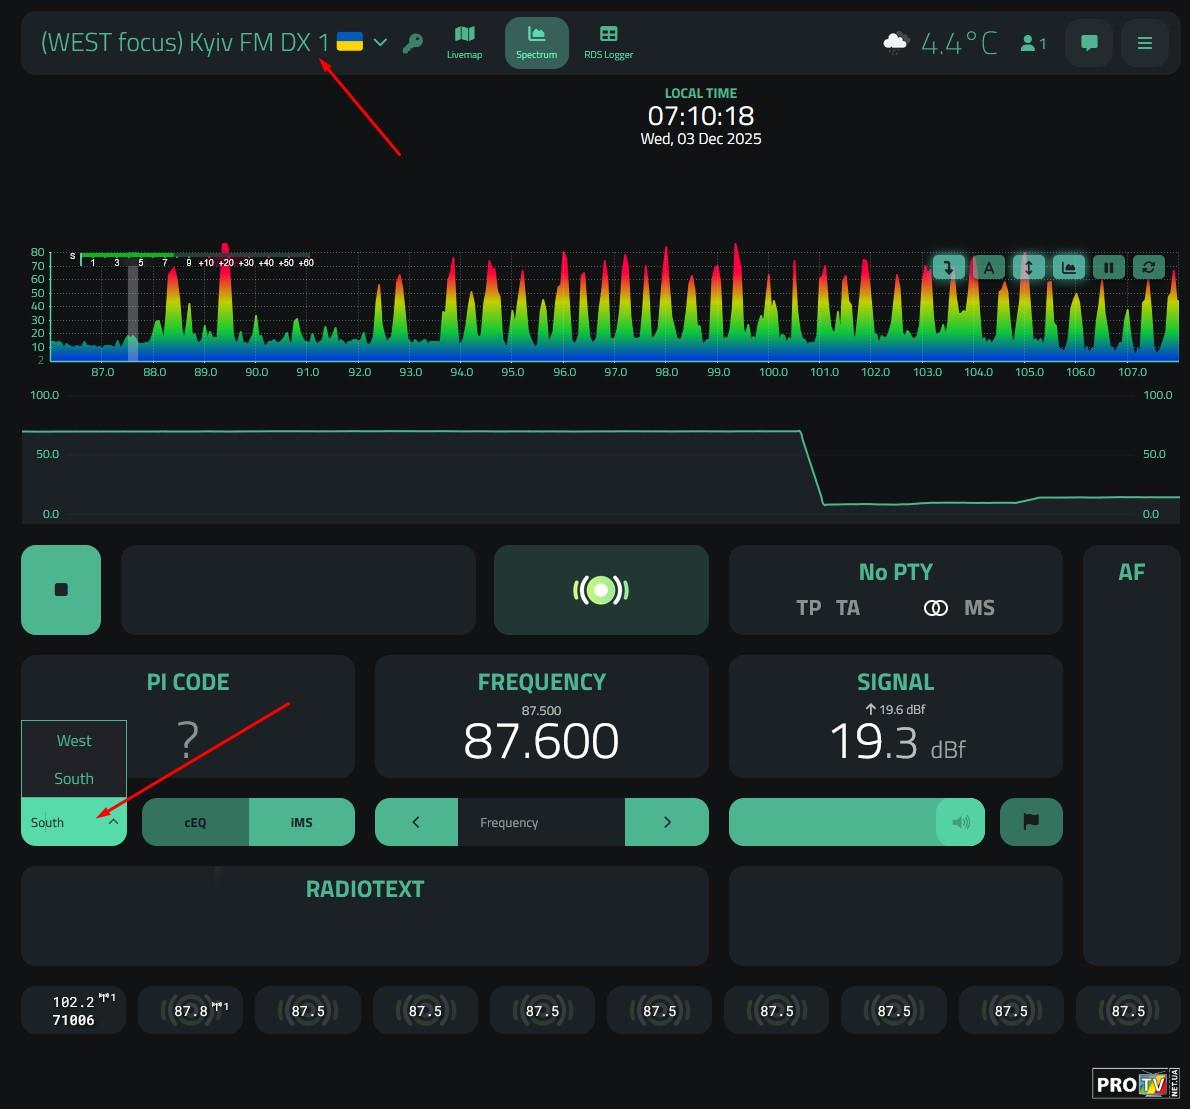Click the vertical double-arrow spectrum icon
Image resolution: width=1190 pixels, height=1109 pixels.
[1028, 267]
